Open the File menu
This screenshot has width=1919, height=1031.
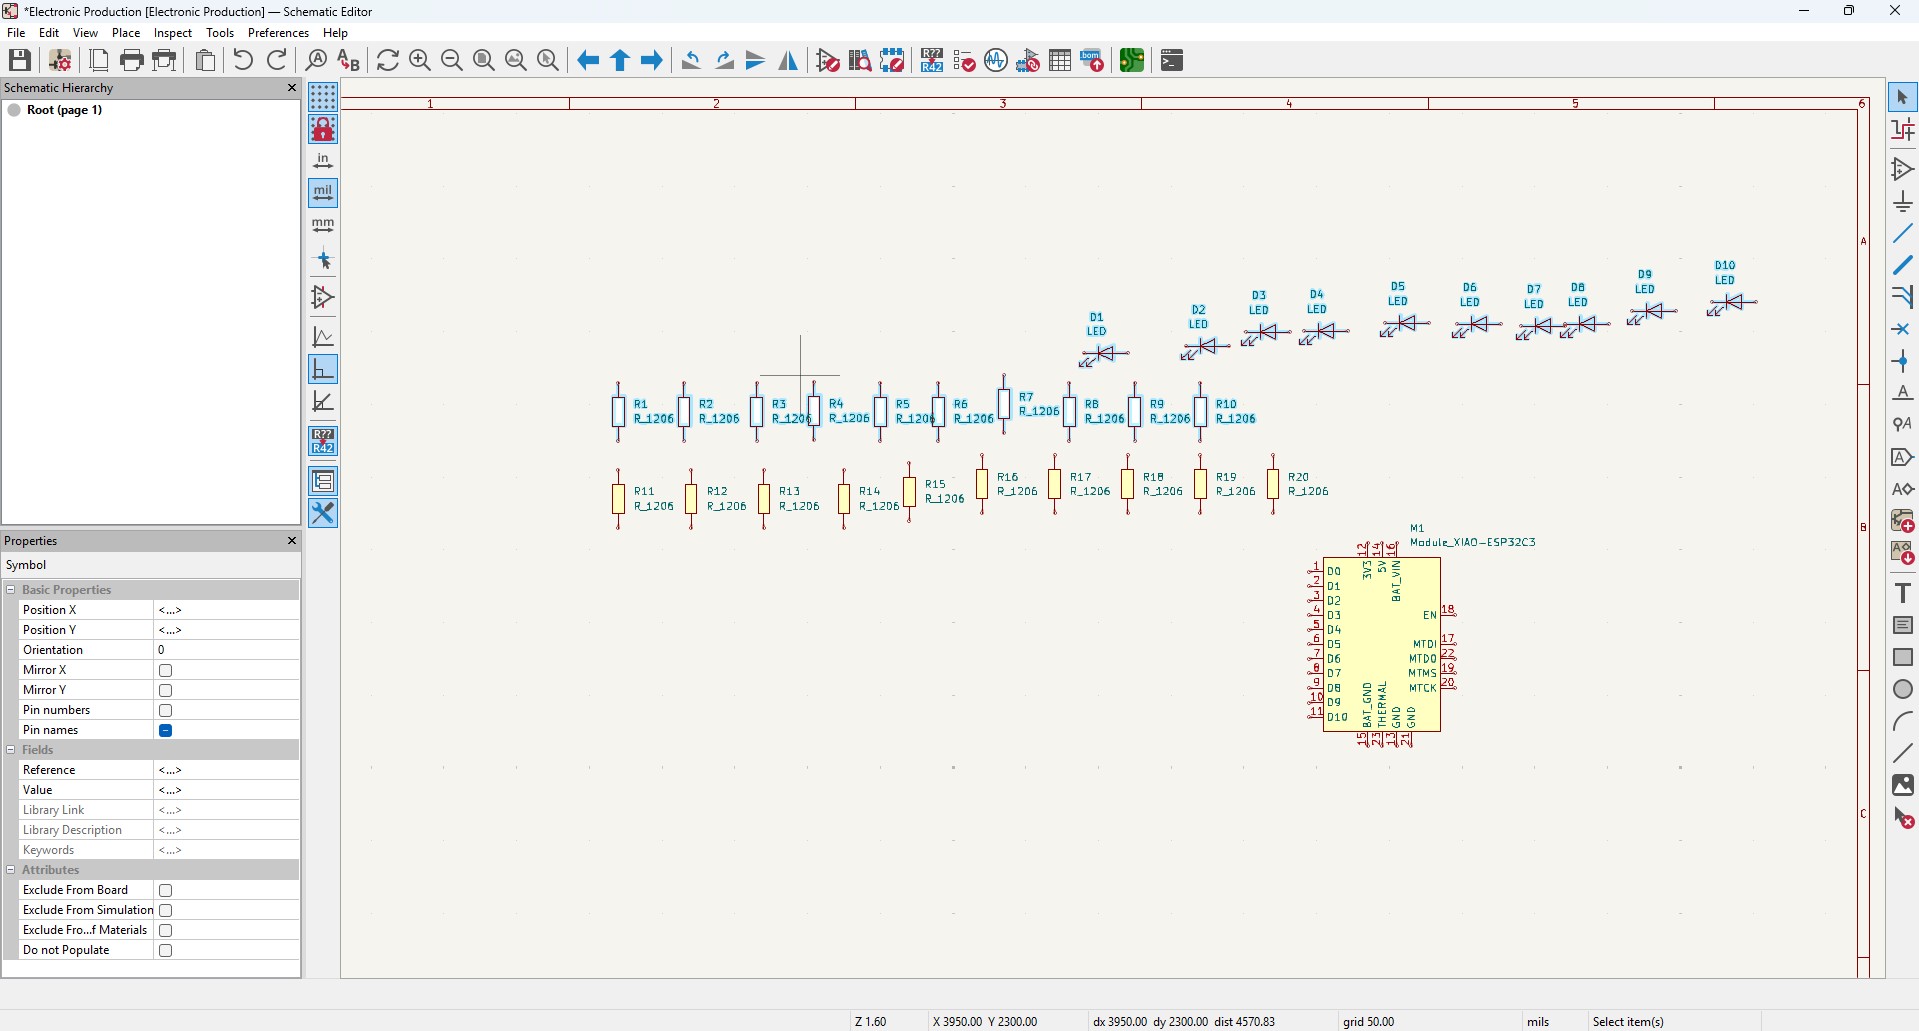click(16, 33)
